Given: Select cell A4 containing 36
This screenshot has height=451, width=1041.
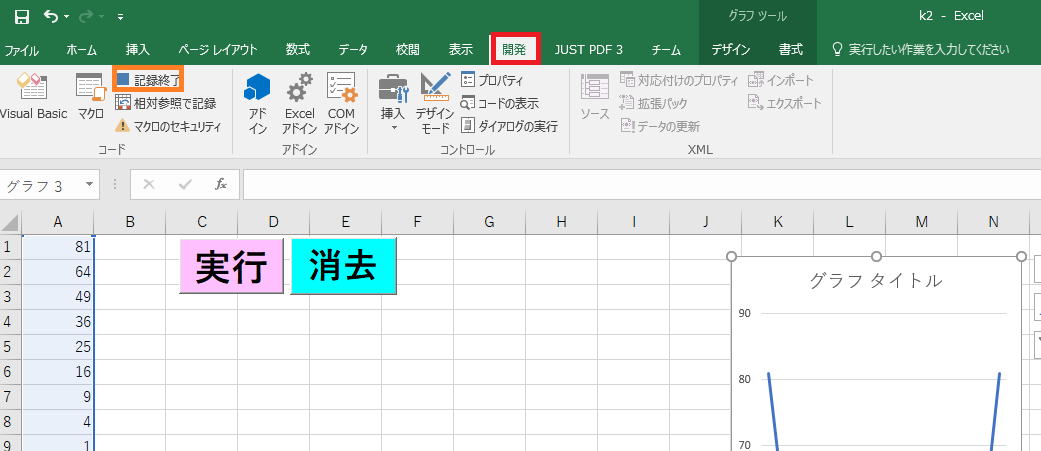Looking at the screenshot, I should pos(58,322).
